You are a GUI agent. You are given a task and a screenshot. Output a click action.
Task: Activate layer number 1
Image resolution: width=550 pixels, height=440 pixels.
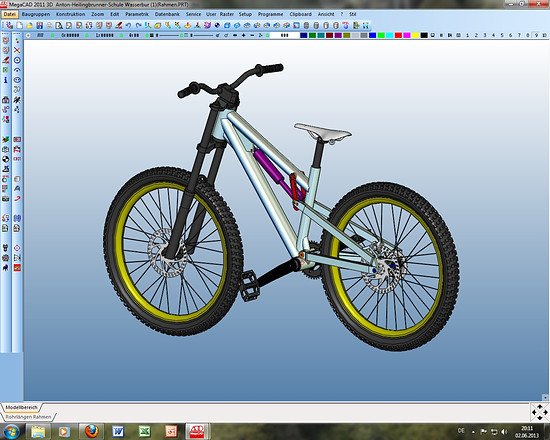point(467,35)
